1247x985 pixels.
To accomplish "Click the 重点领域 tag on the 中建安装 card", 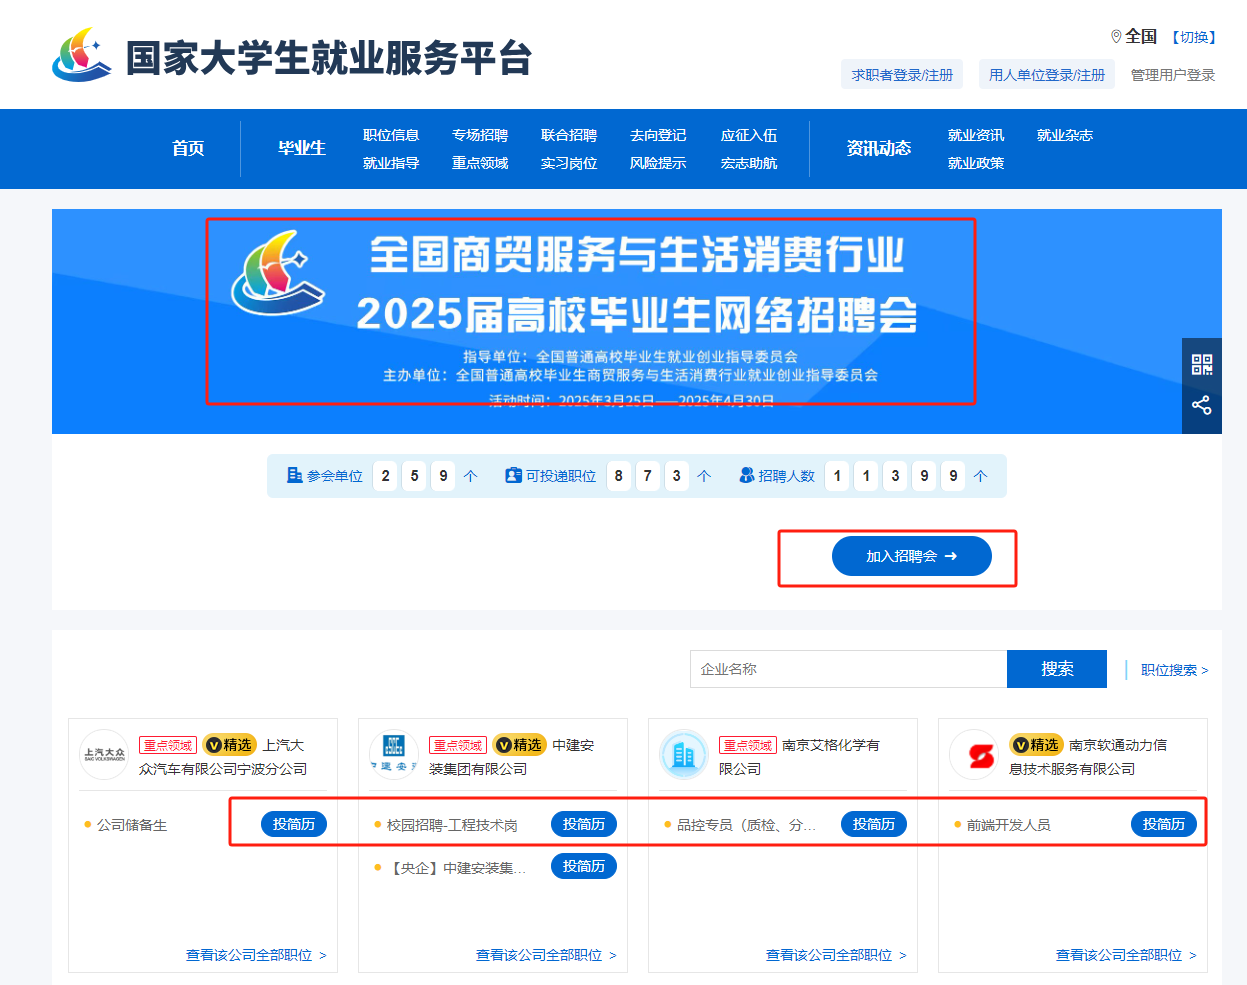I will (458, 745).
